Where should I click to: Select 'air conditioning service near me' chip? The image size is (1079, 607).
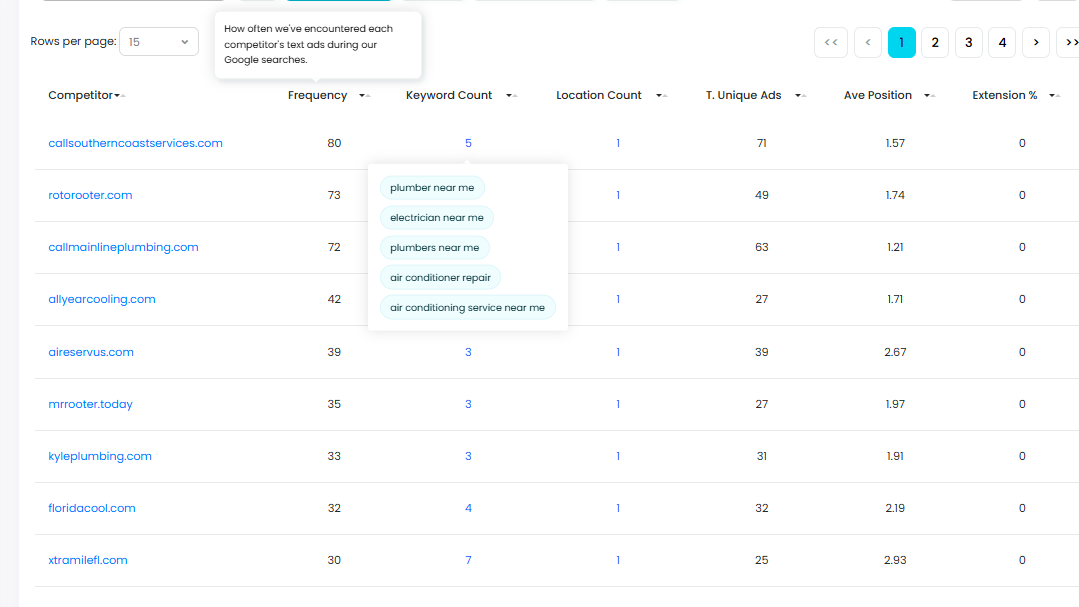(467, 308)
